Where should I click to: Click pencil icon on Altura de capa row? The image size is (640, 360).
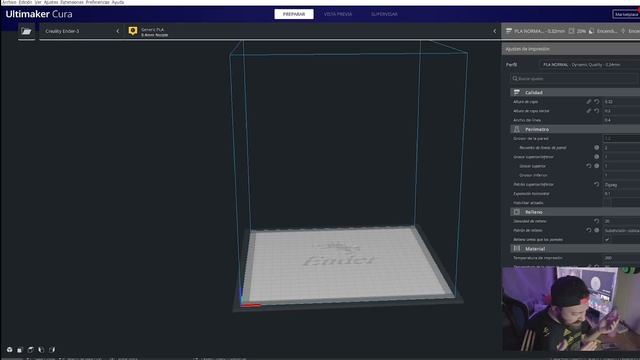point(589,101)
